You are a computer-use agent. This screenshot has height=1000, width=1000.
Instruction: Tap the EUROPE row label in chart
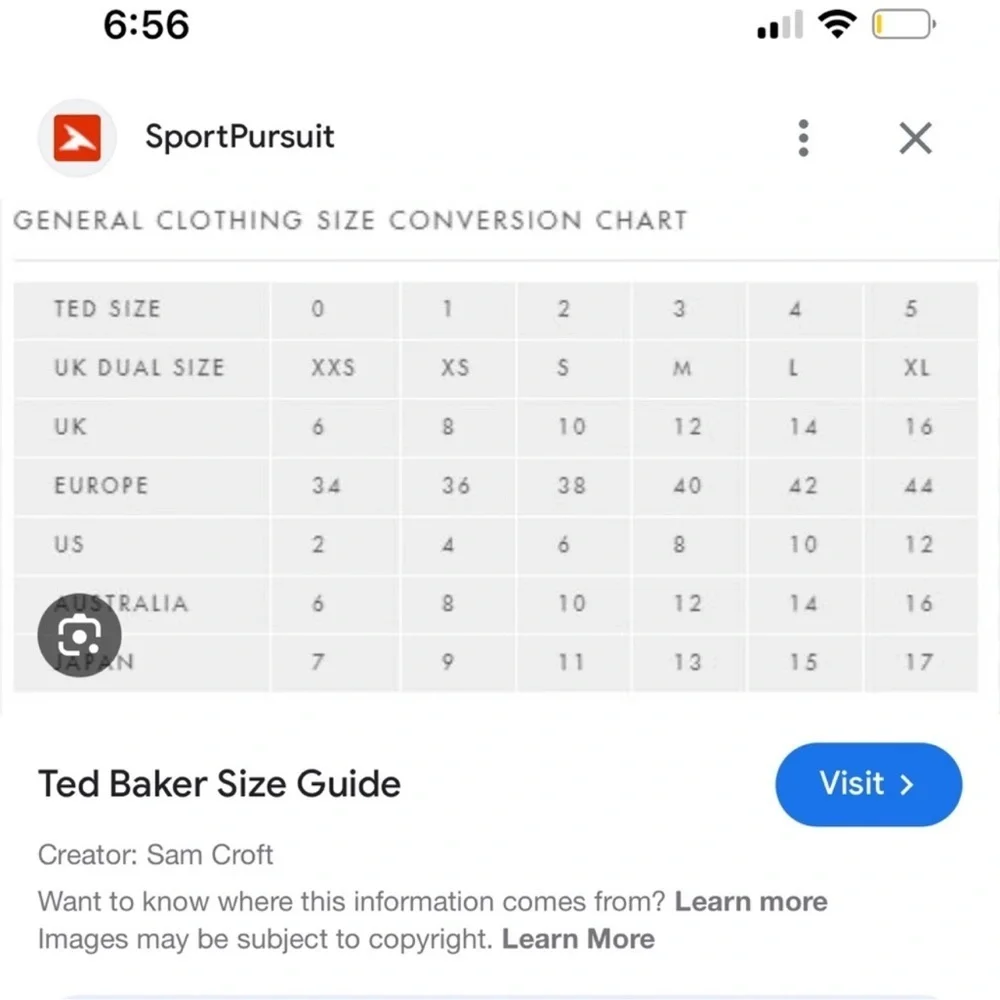pos(101,486)
